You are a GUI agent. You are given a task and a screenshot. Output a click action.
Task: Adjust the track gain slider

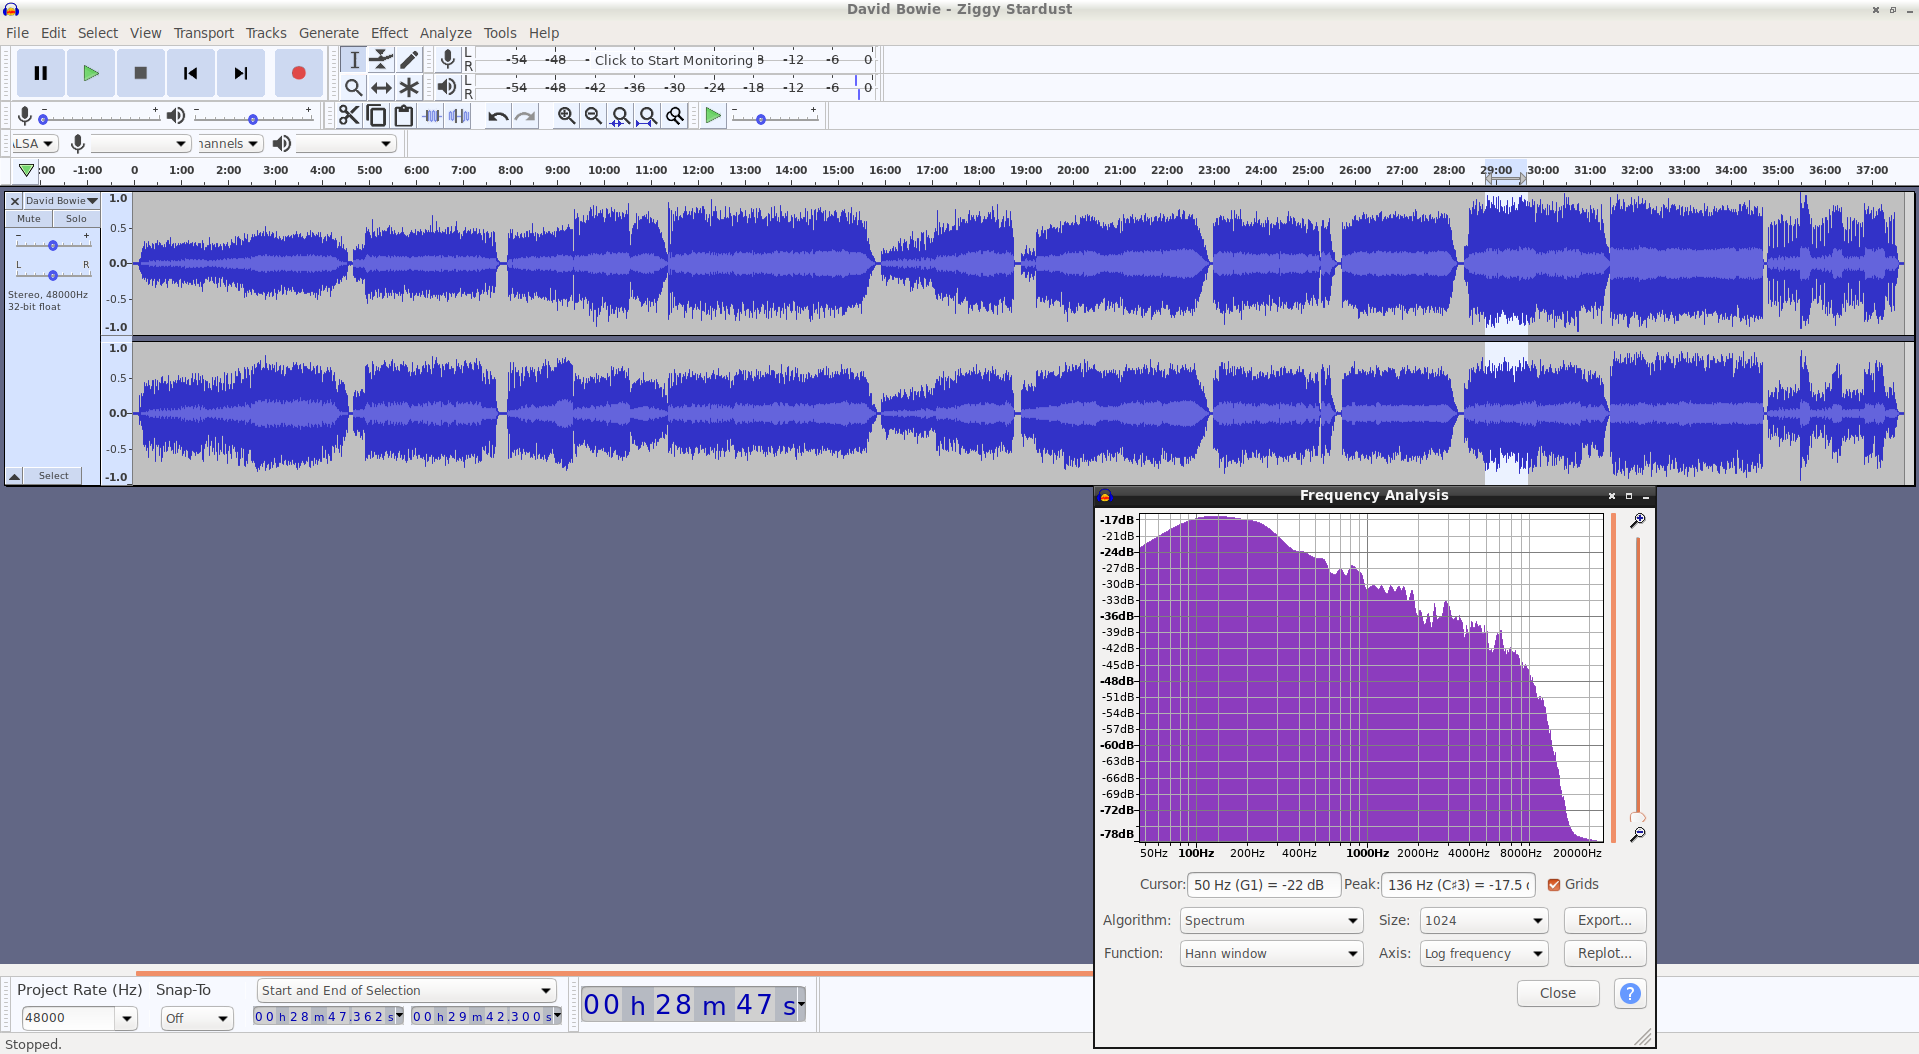tap(53, 245)
